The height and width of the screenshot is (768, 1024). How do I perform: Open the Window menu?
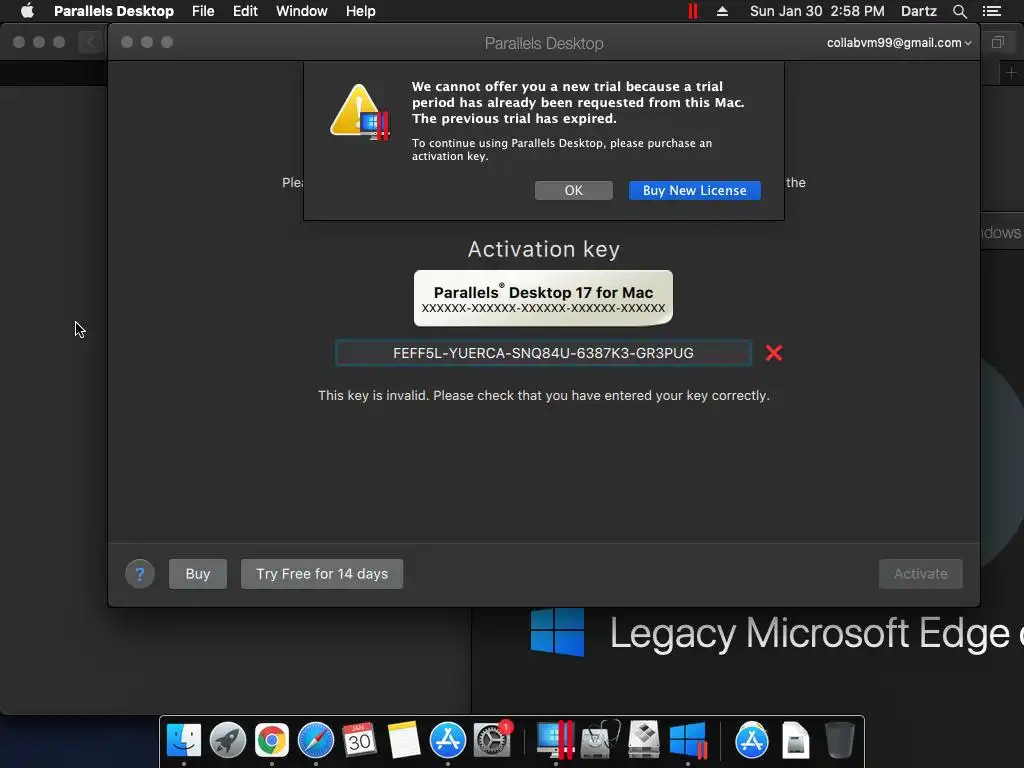302,11
